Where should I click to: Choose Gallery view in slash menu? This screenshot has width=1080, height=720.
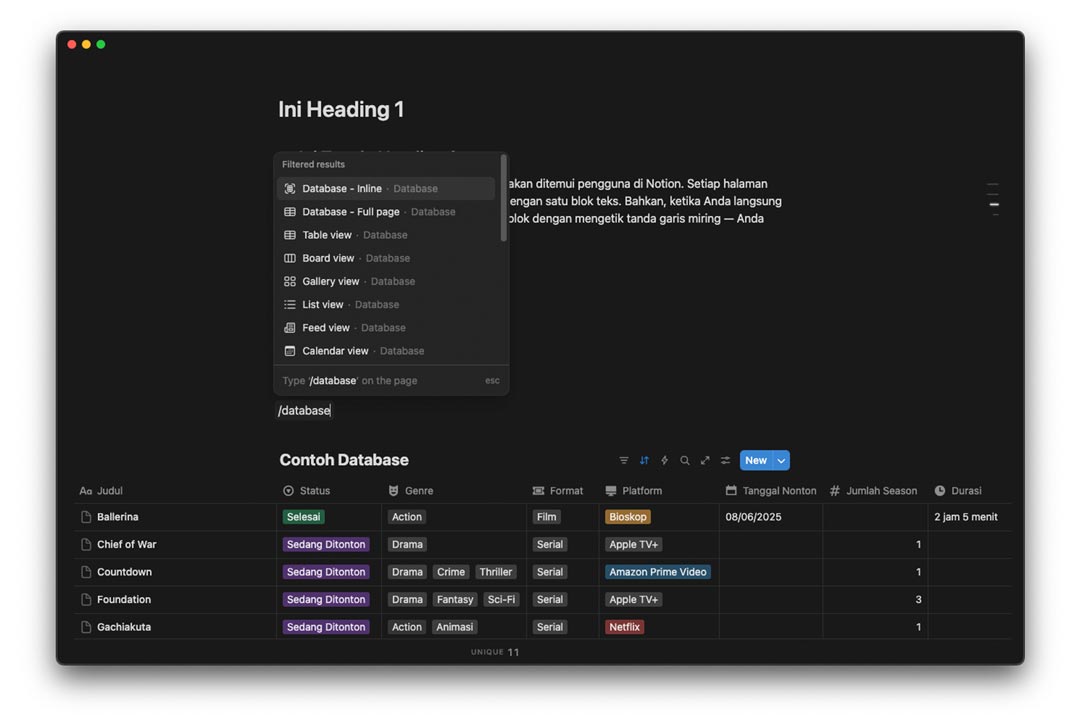point(330,282)
